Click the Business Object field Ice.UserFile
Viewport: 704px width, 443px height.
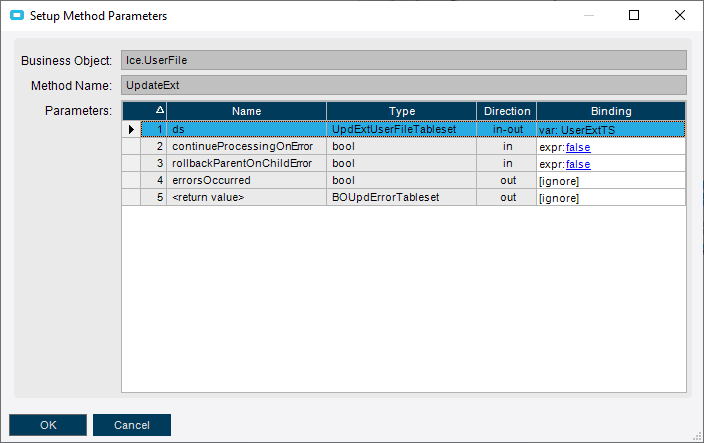(404, 60)
